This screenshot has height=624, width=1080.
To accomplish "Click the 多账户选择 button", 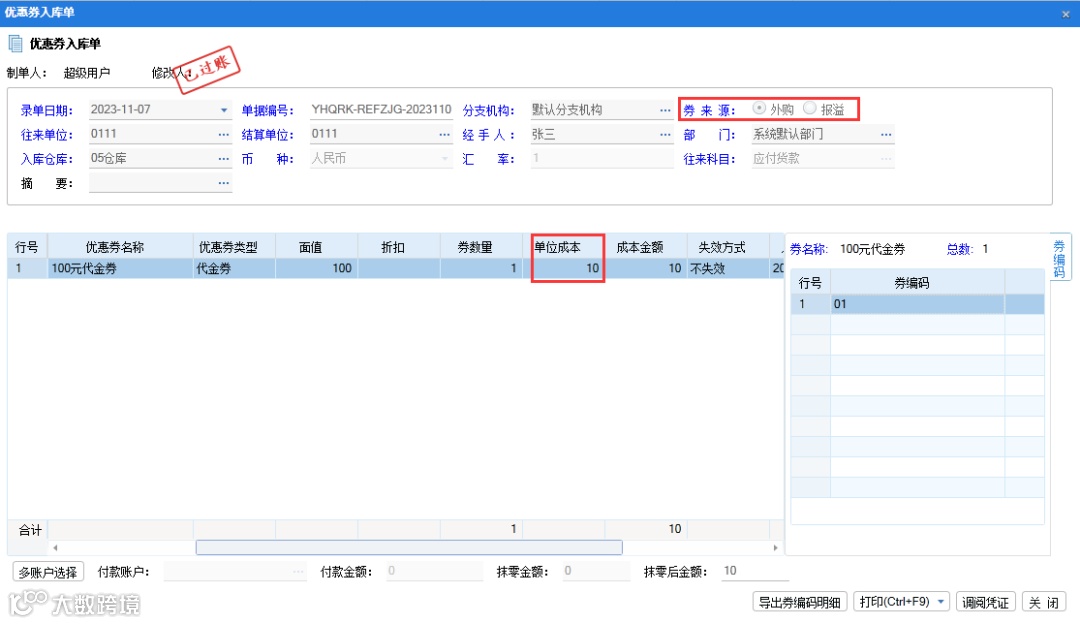I will pyautogui.click(x=48, y=572).
